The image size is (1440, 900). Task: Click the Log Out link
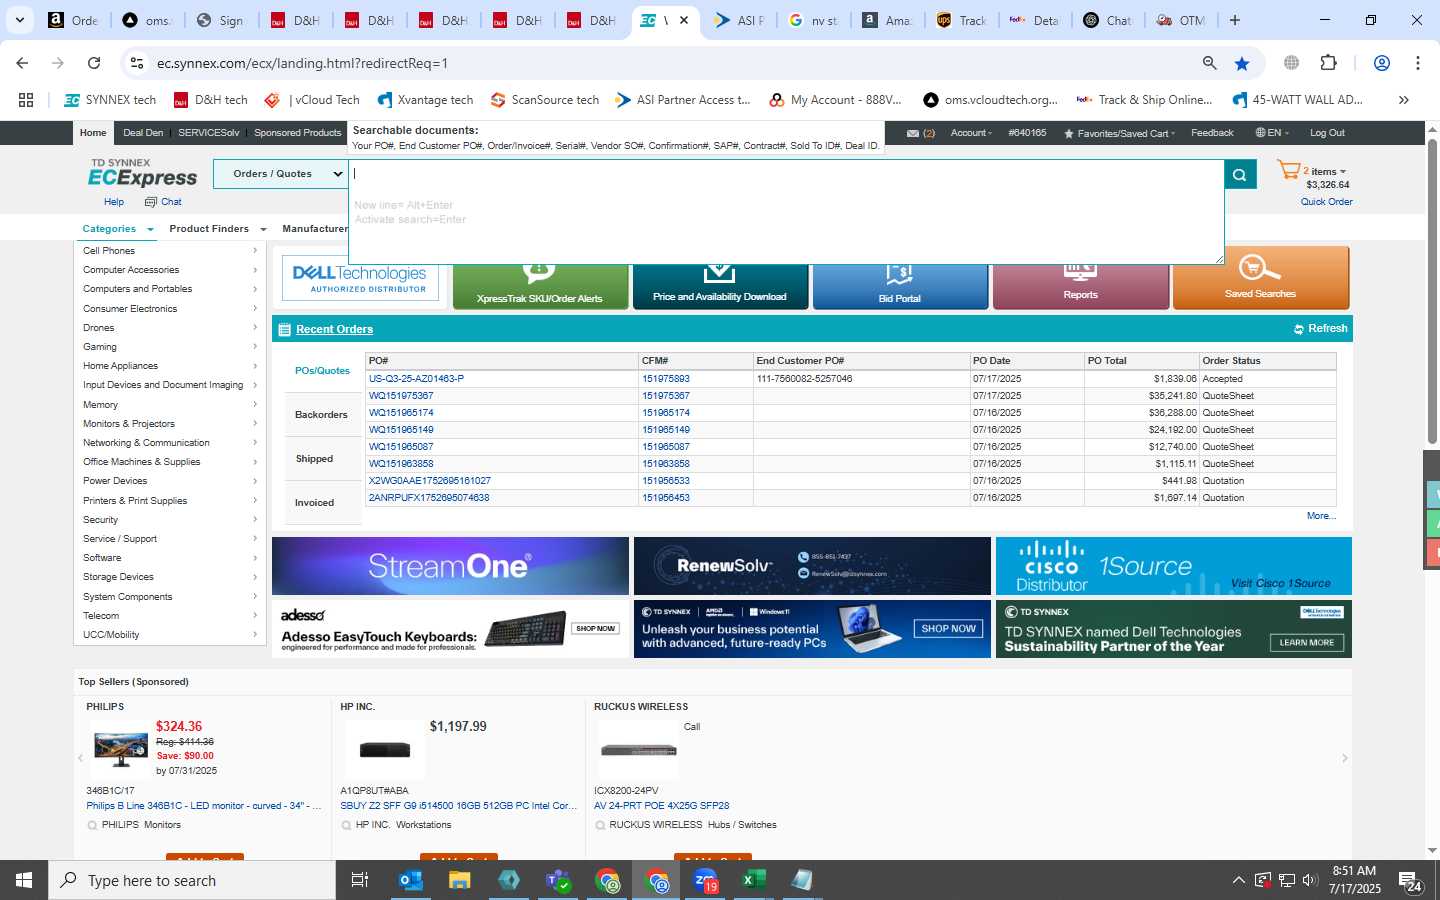(x=1327, y=133)
